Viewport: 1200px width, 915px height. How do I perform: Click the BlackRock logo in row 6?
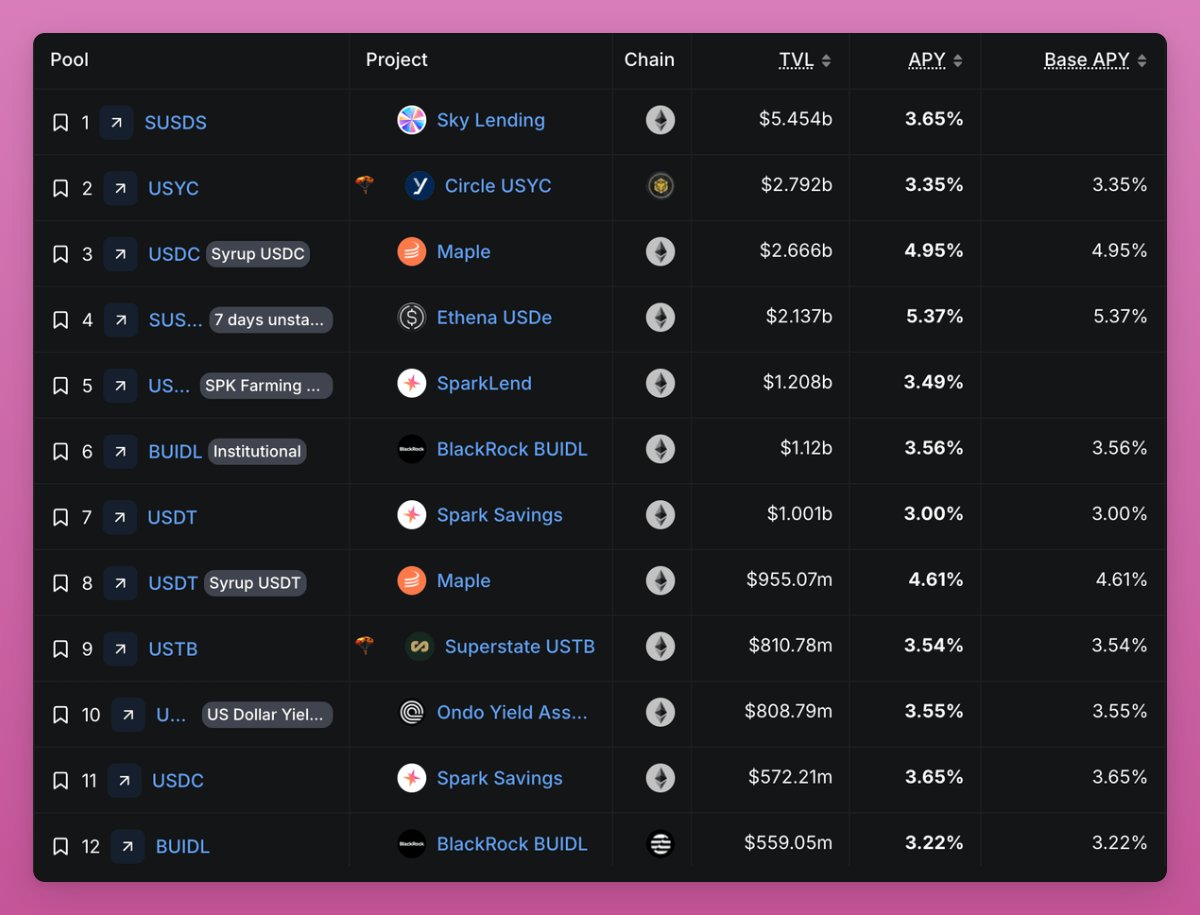[x=411, y=449]
